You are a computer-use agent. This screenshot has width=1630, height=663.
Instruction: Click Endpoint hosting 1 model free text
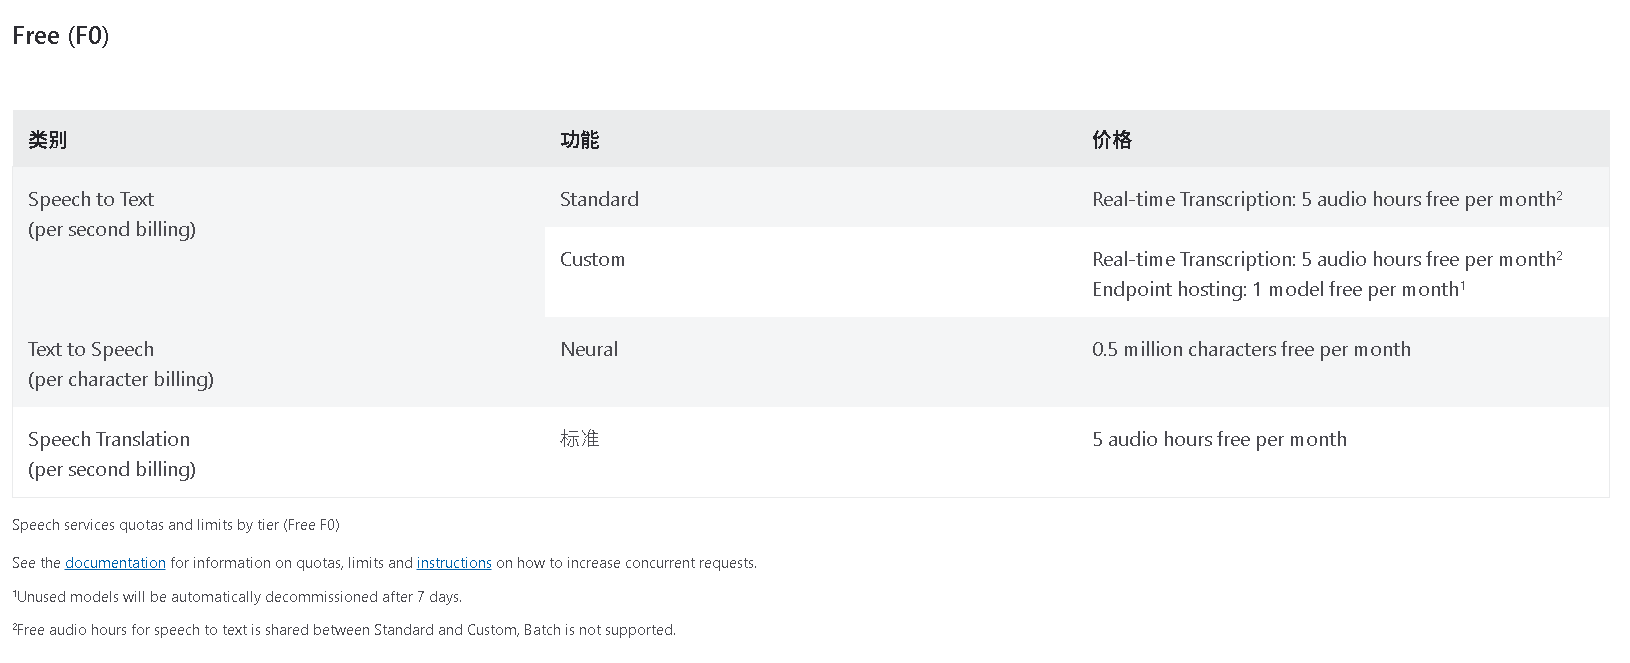click(1278, 289)
